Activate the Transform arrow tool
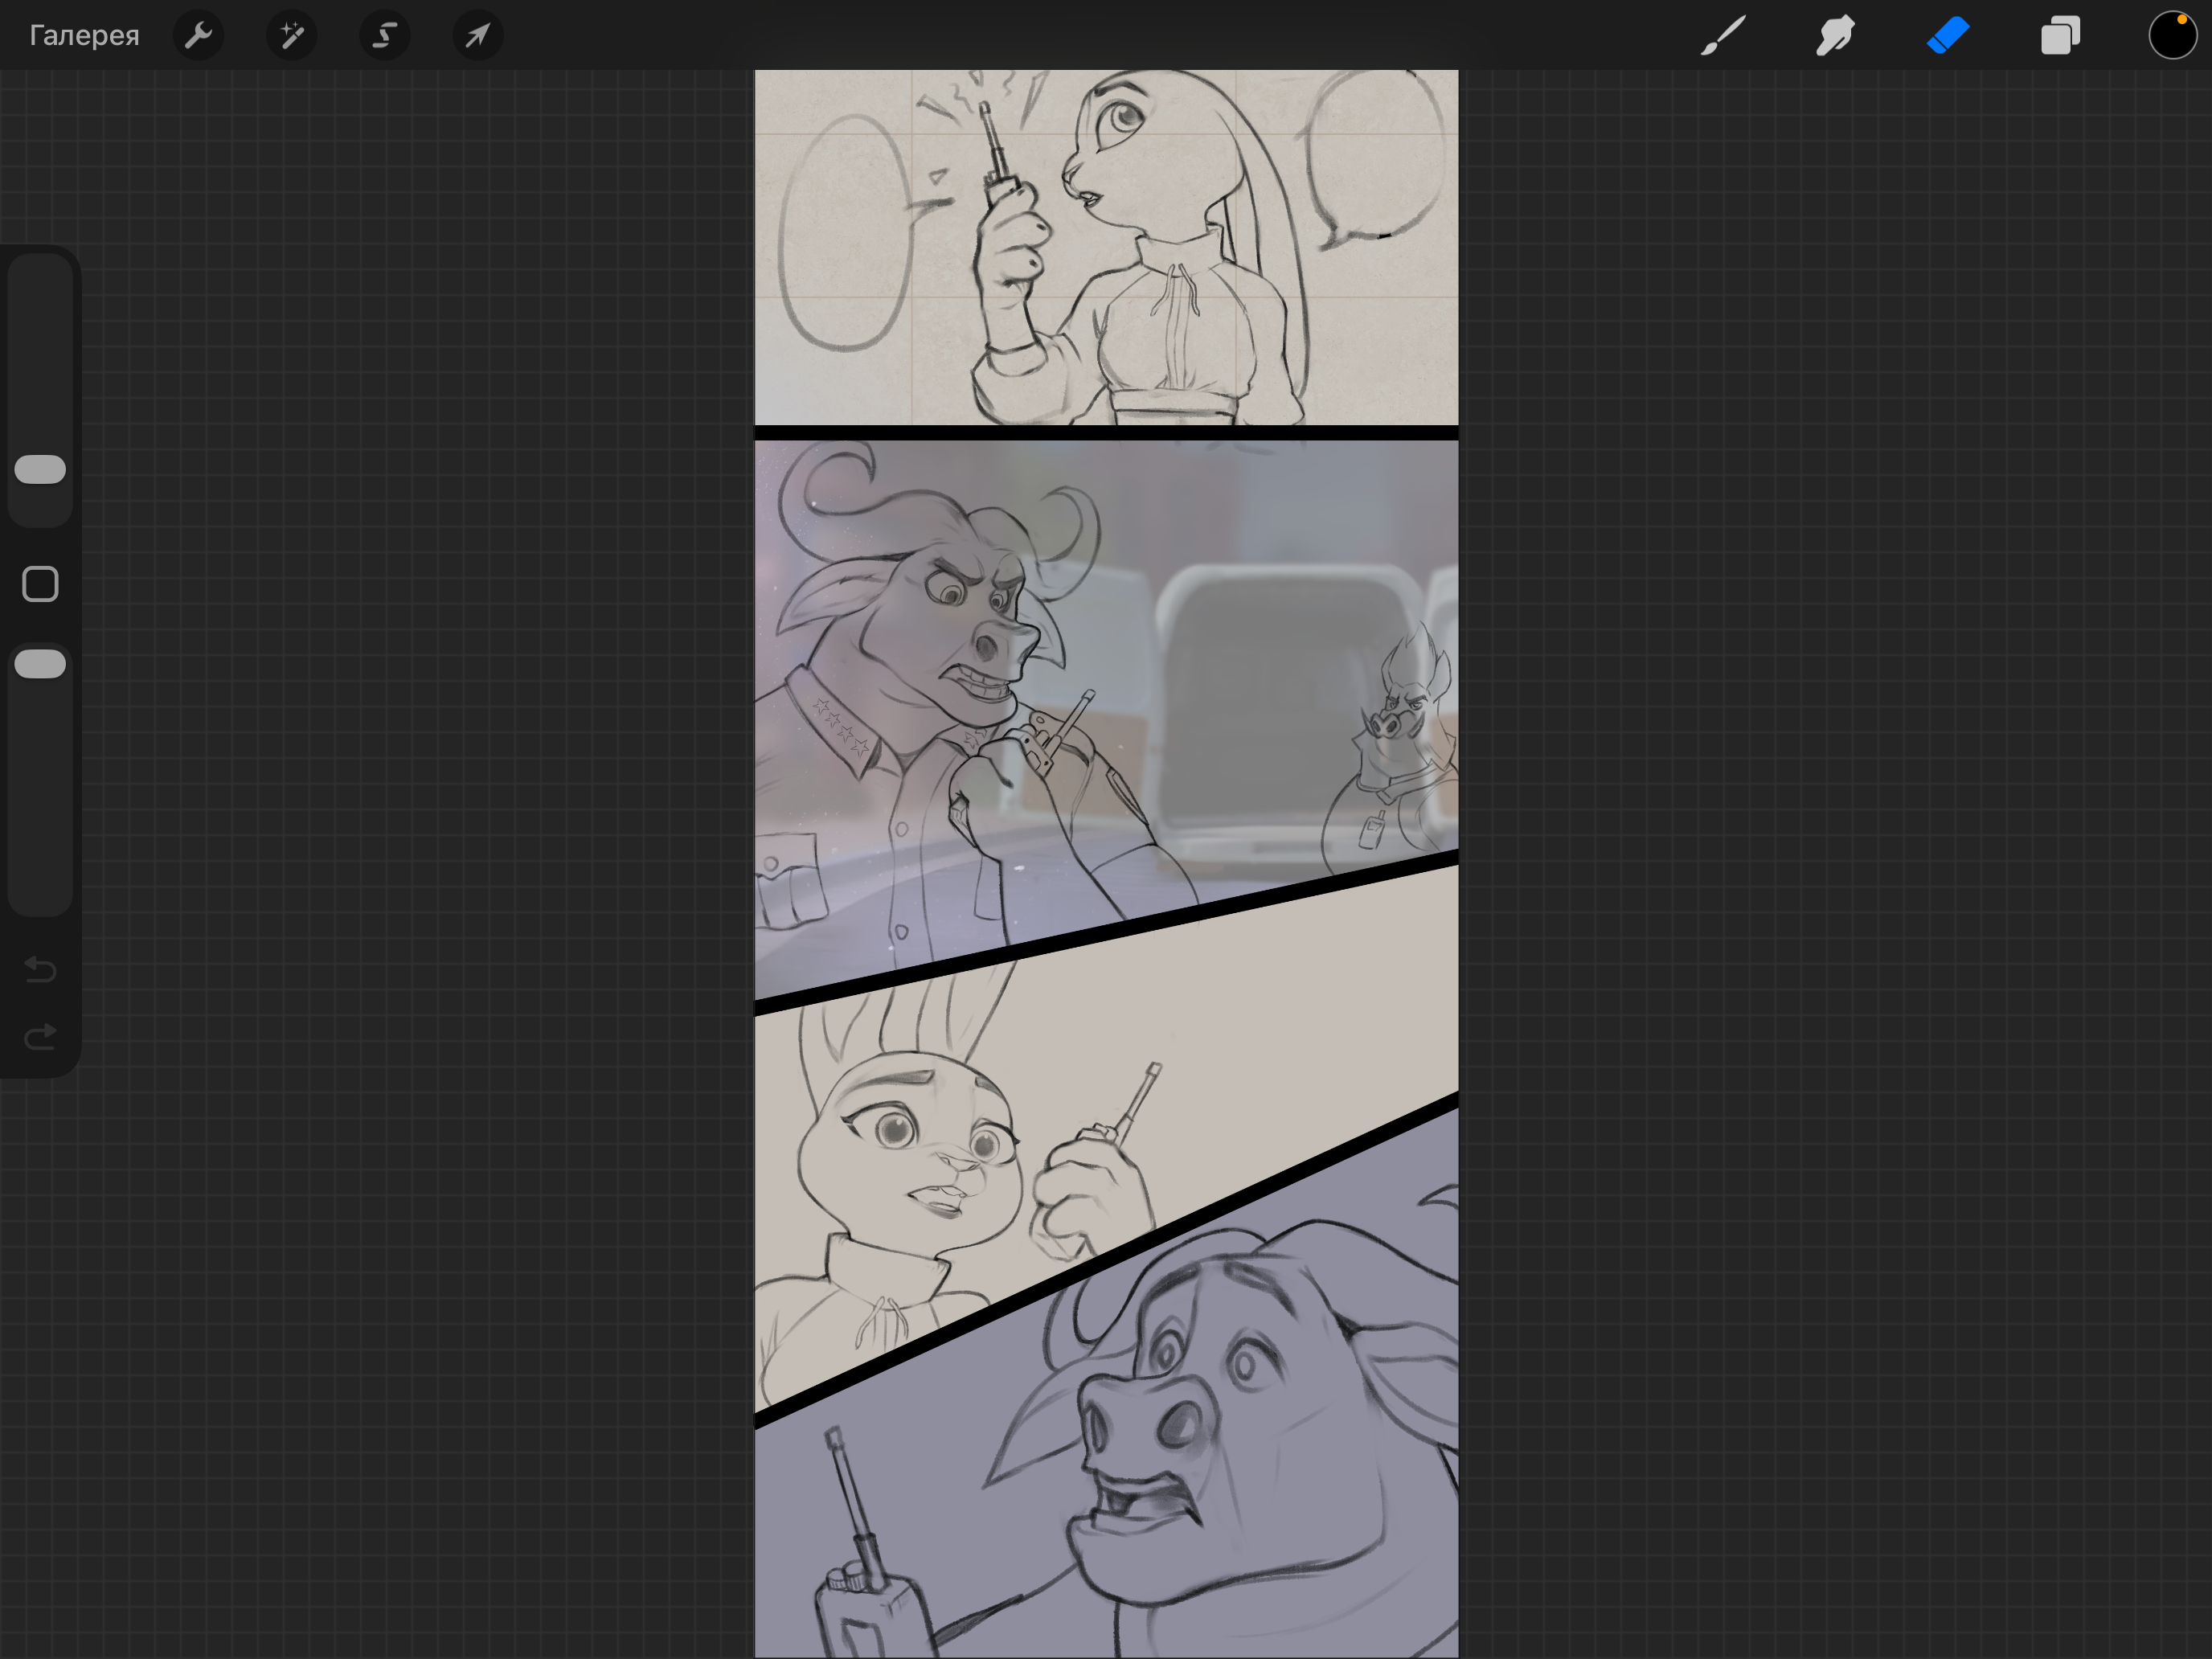This screenshot has height=1659, width=2212. click(478, 36)
